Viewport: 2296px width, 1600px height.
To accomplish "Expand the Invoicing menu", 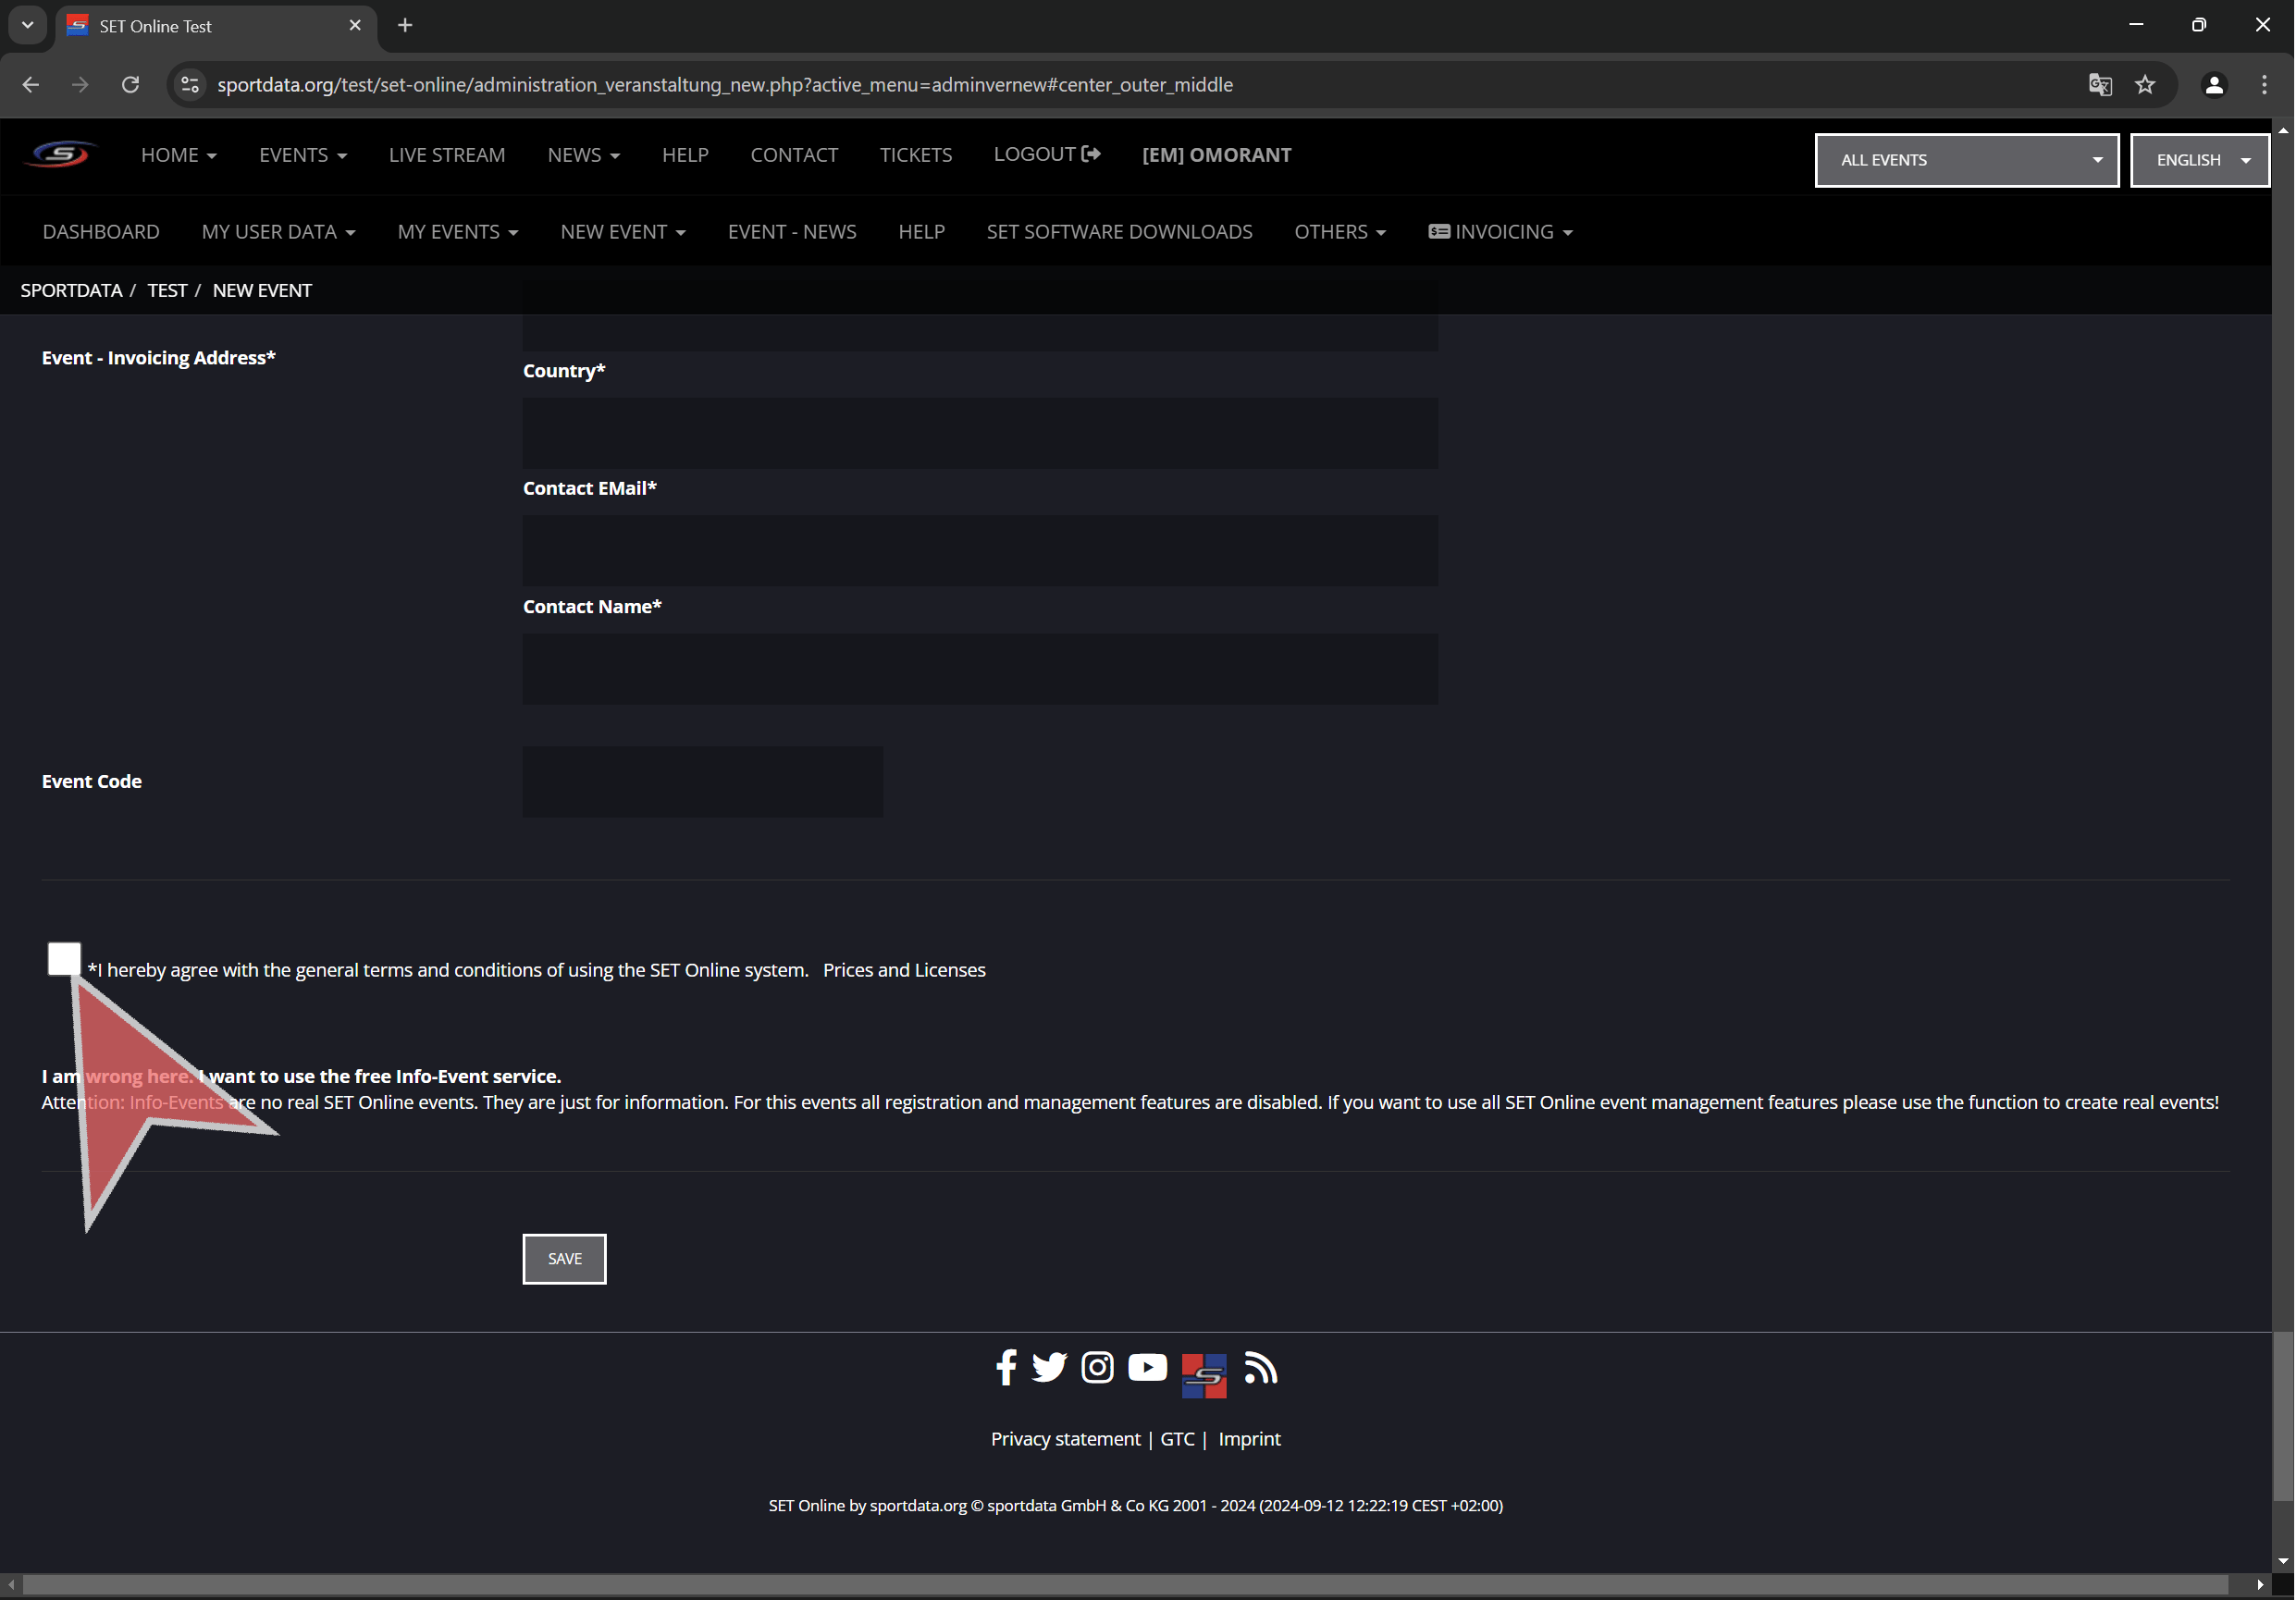I will click(x=1500, y=232).
